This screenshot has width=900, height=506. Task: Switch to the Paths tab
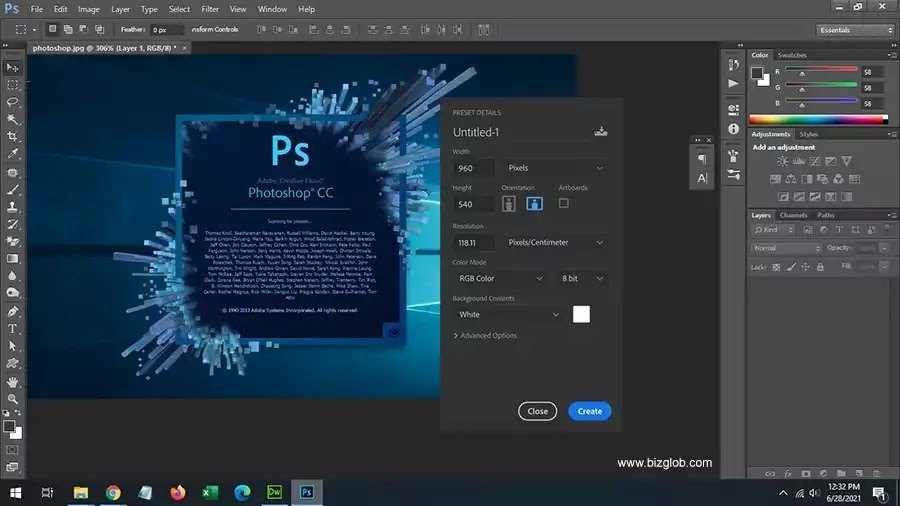pos(826,215)
